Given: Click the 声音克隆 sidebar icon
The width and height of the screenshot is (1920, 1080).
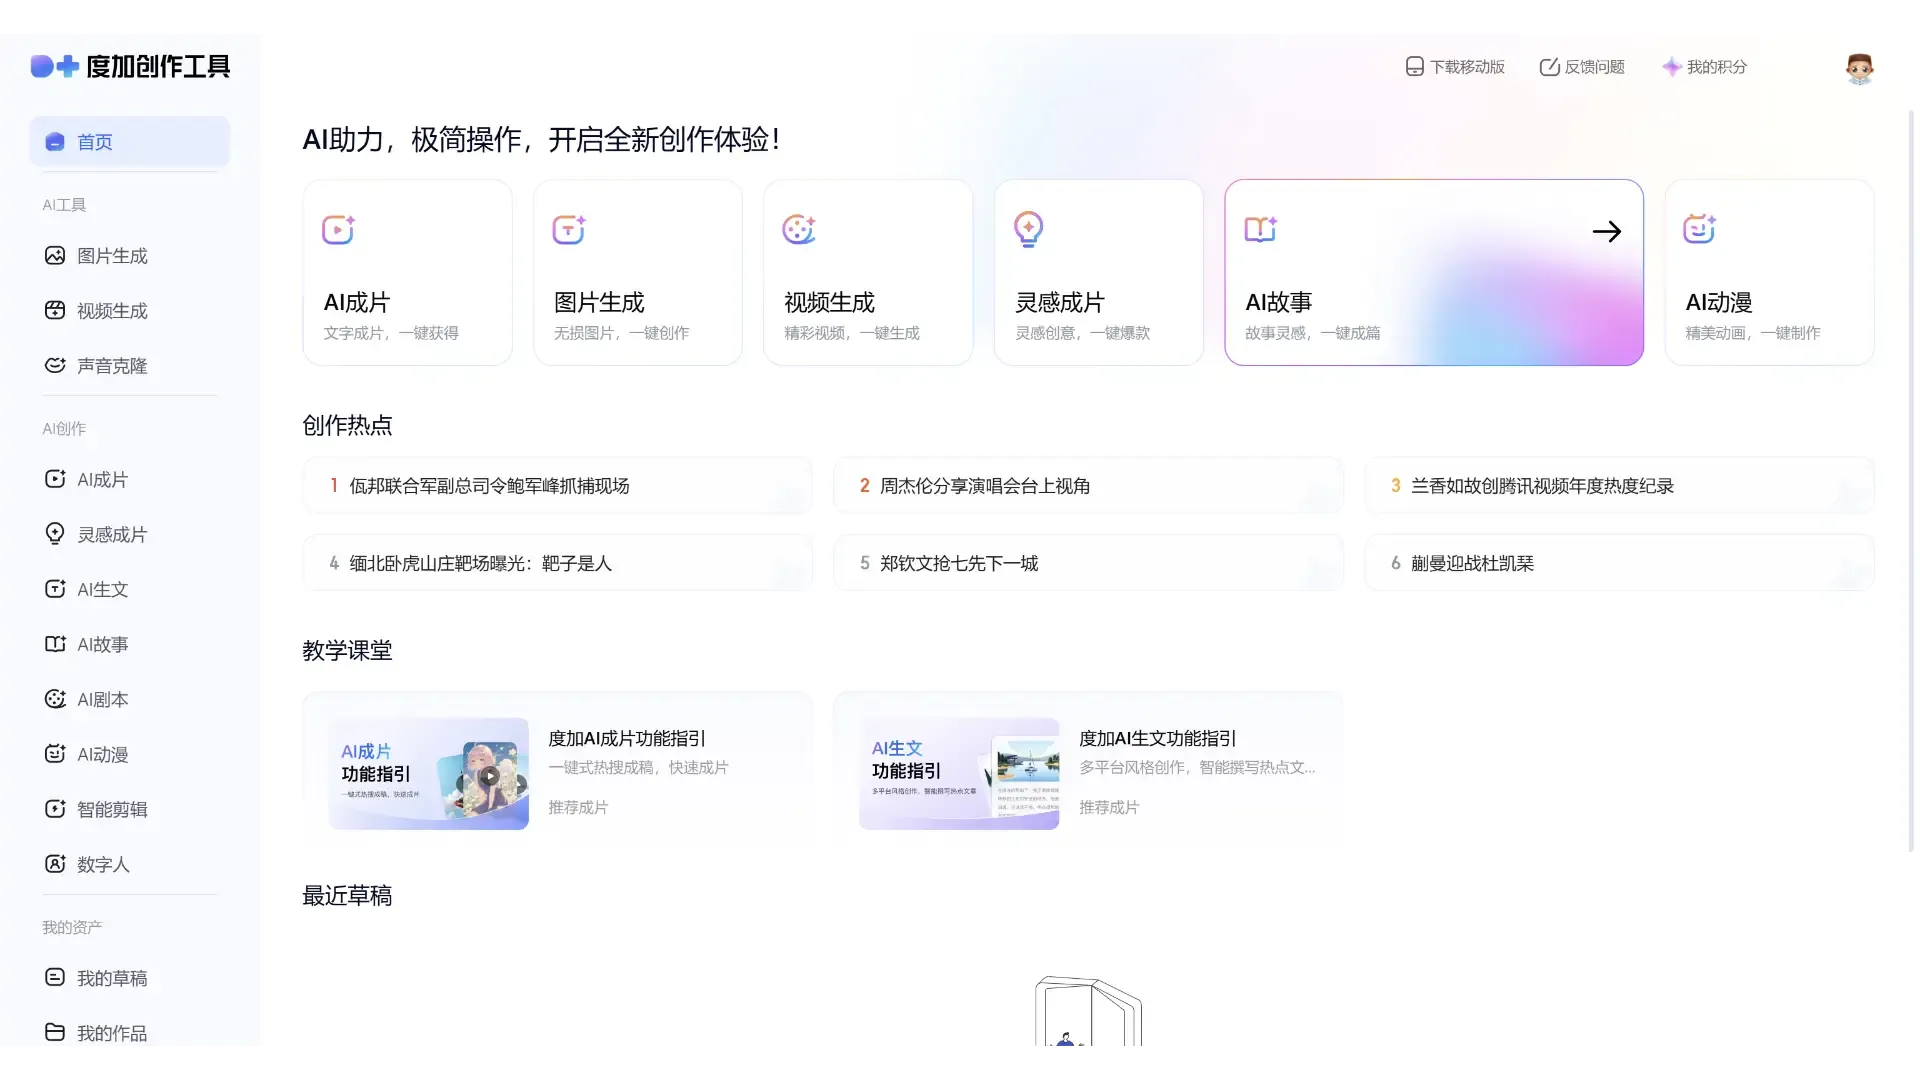Looking at the screenshot, I should (55, 366).
